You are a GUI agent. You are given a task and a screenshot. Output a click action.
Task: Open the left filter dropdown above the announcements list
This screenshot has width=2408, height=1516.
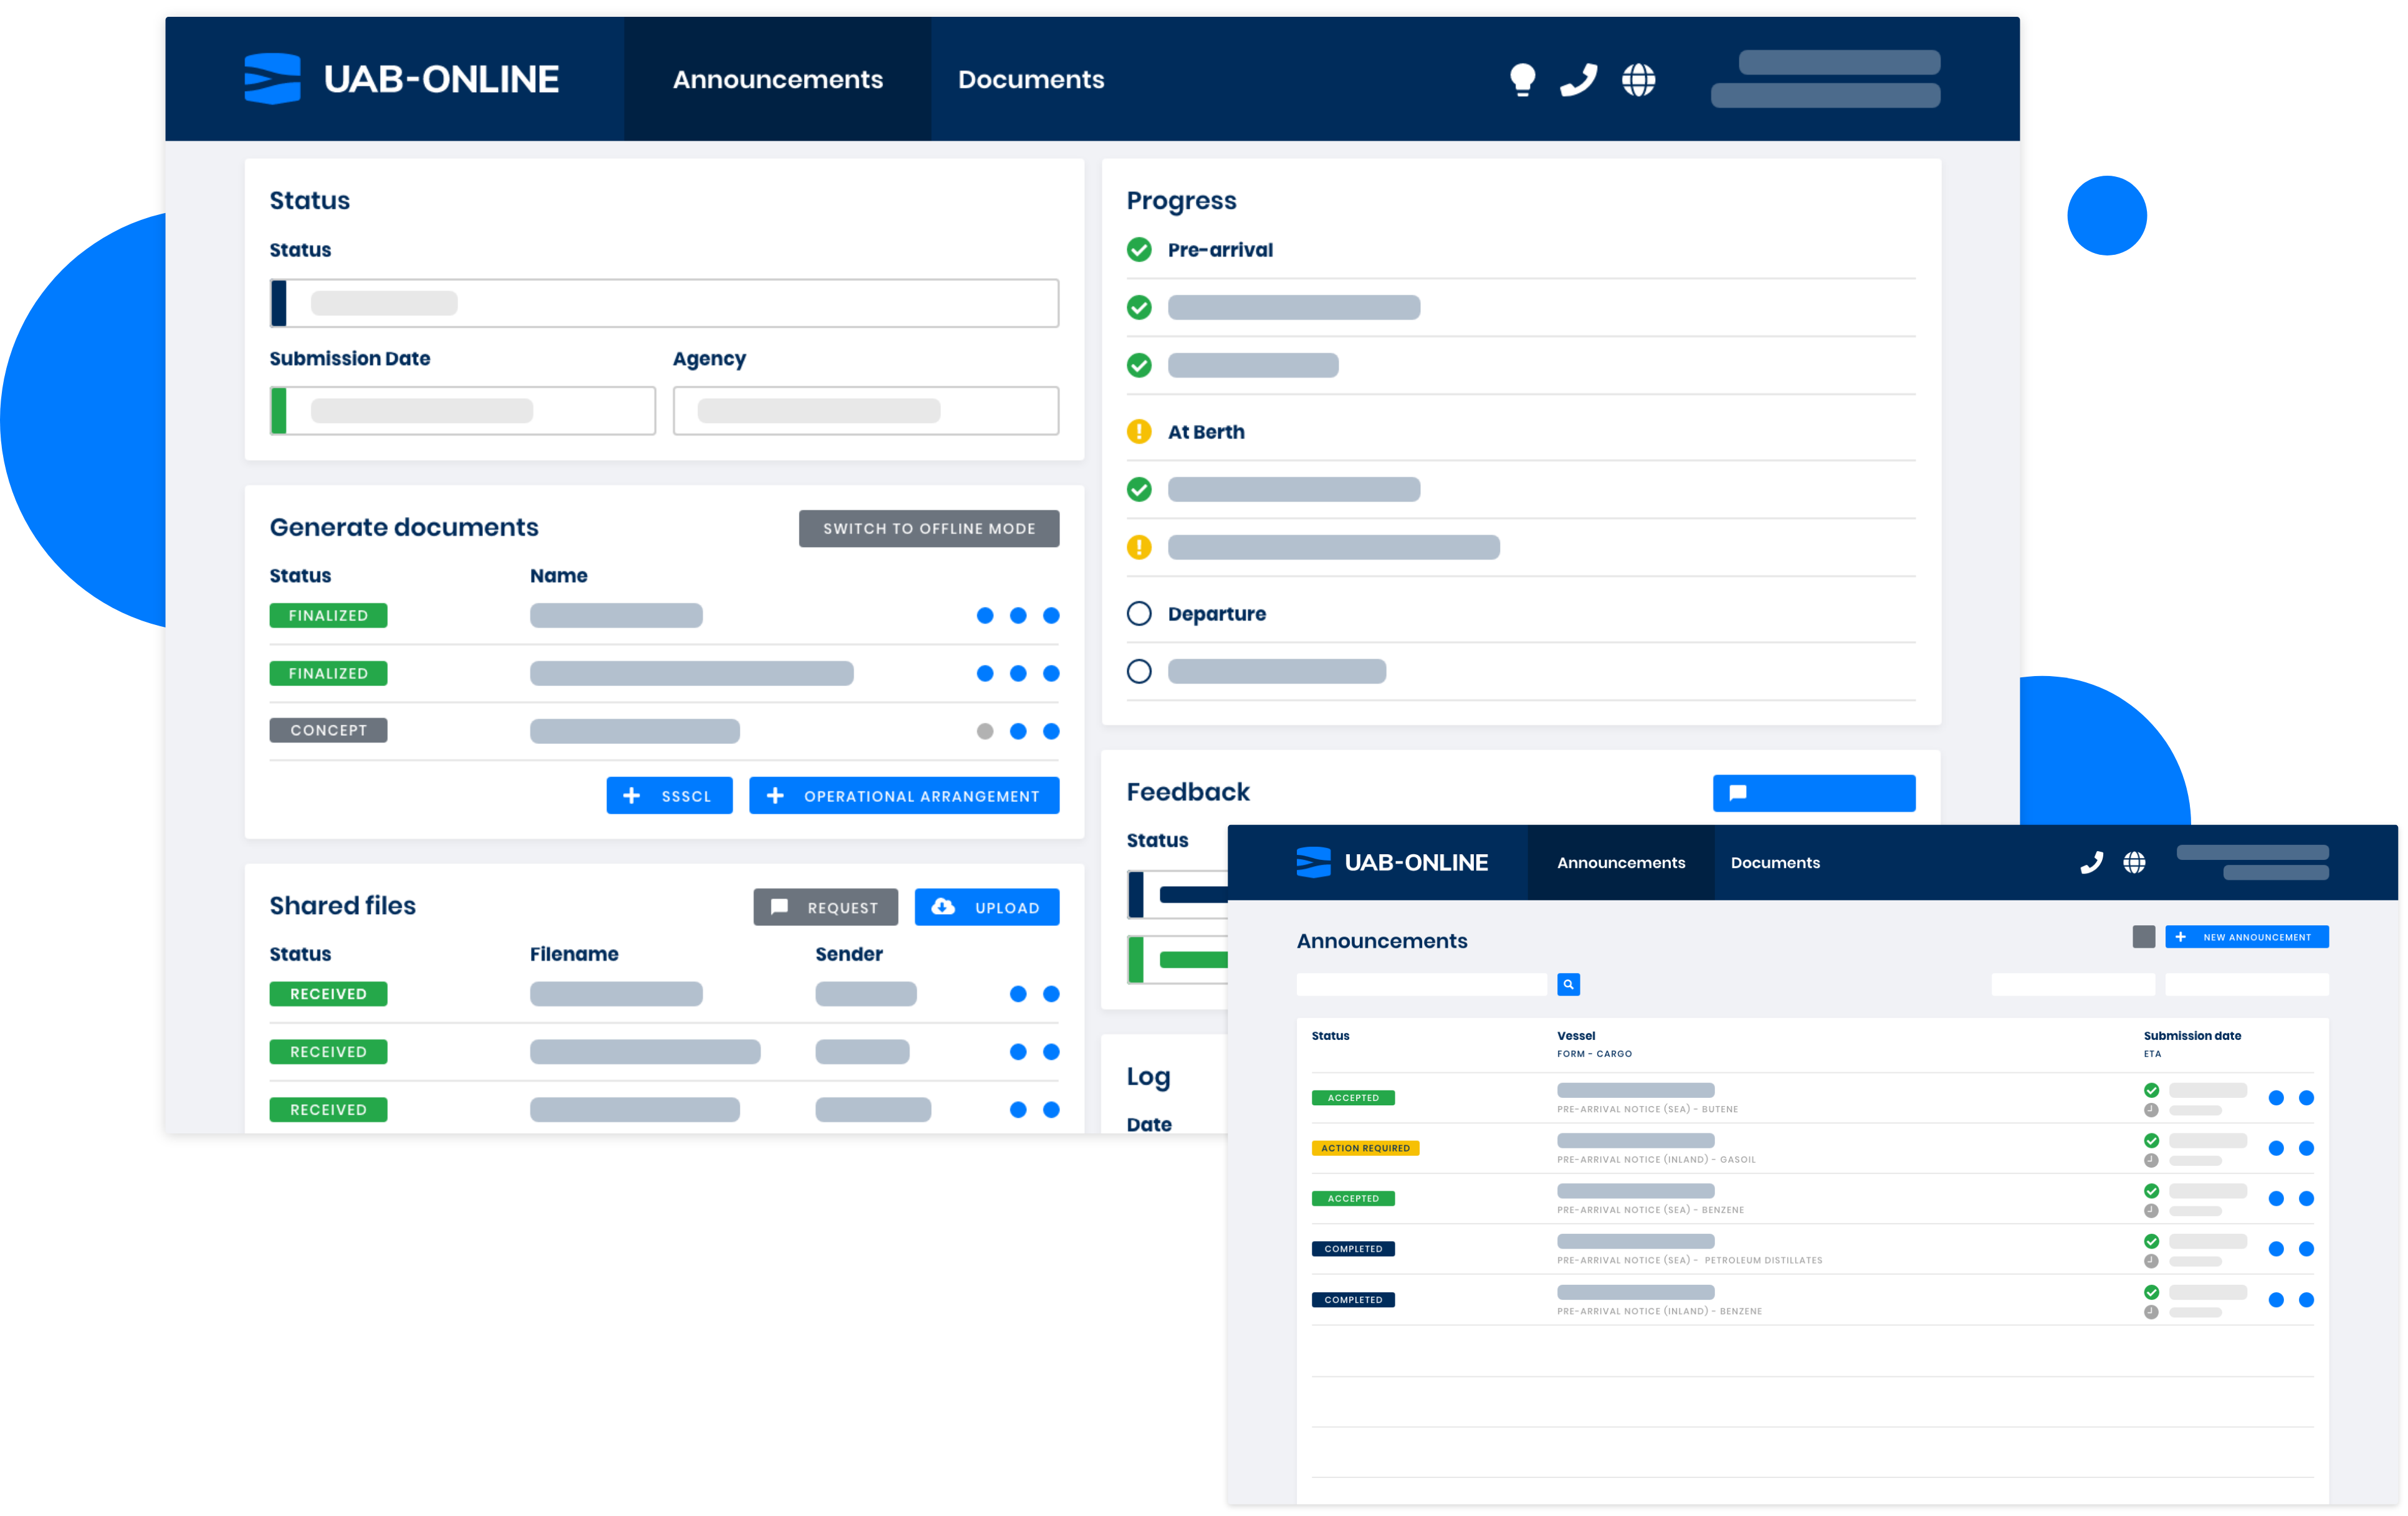pos(2073,985)
